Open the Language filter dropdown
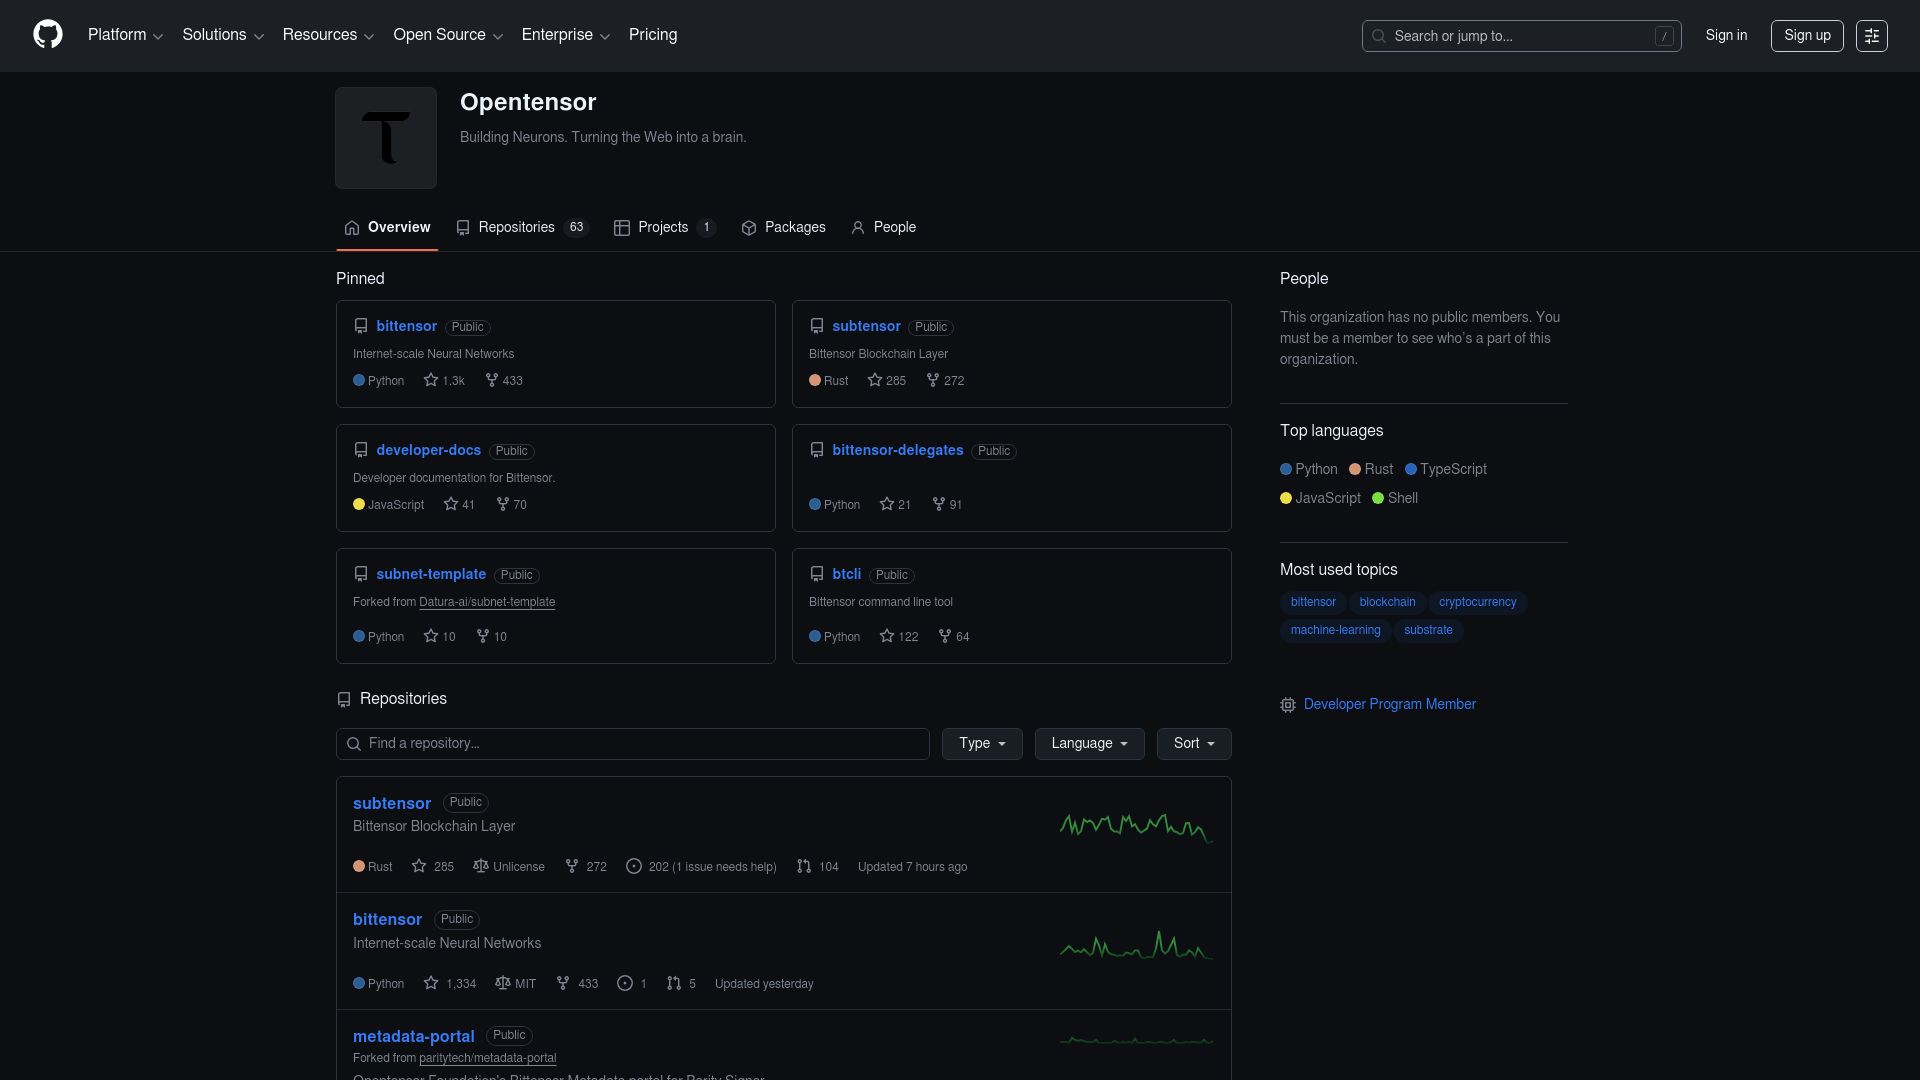Screen dimensions: 1920x1080 (x=1088, y=744)
